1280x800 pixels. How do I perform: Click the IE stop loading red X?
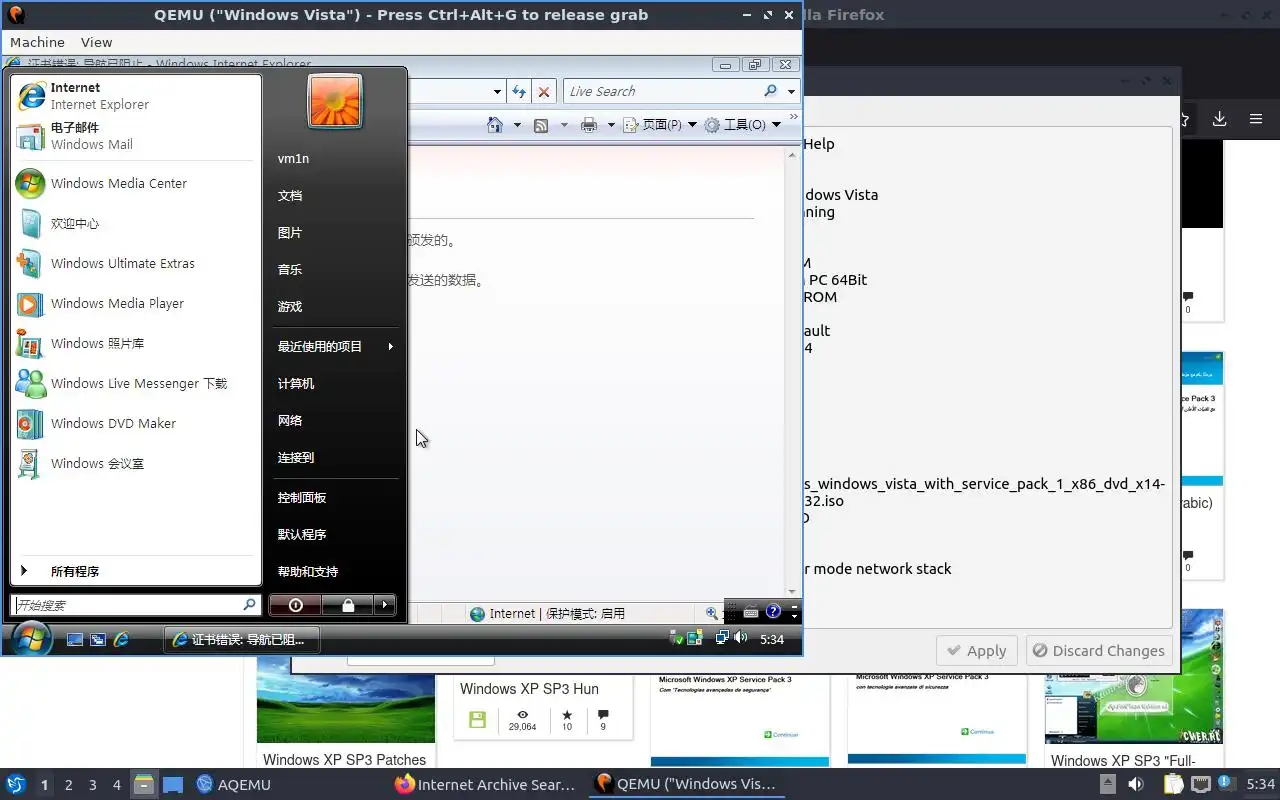[544, 91]
